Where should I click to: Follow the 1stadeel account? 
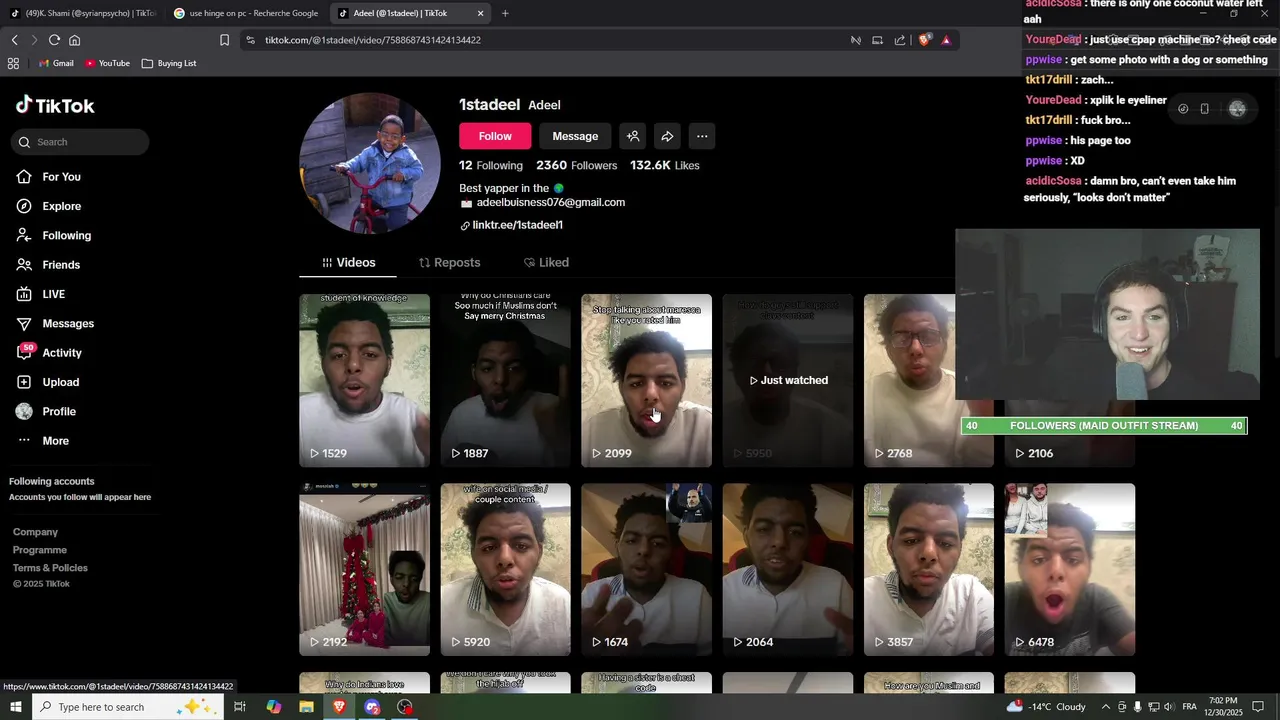(x=495, y=136)
